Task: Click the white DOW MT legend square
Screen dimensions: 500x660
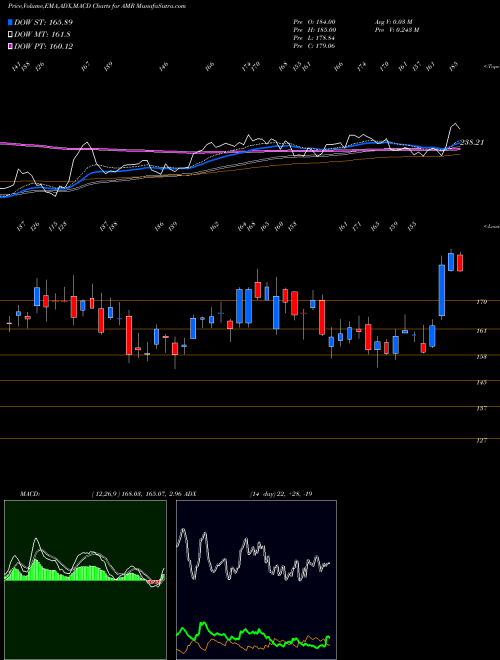Action: 11,35
